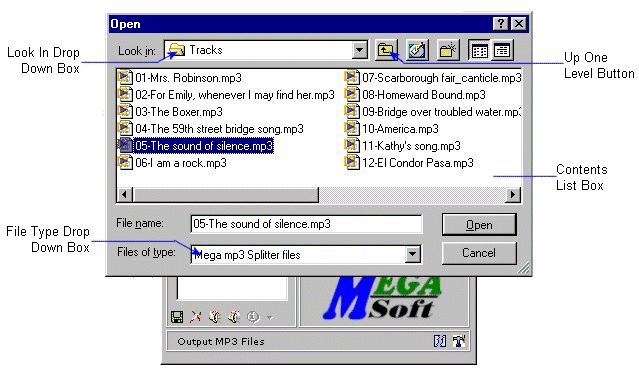
Task: Click the save disk icon below dialog
Action: click(177, 317)
